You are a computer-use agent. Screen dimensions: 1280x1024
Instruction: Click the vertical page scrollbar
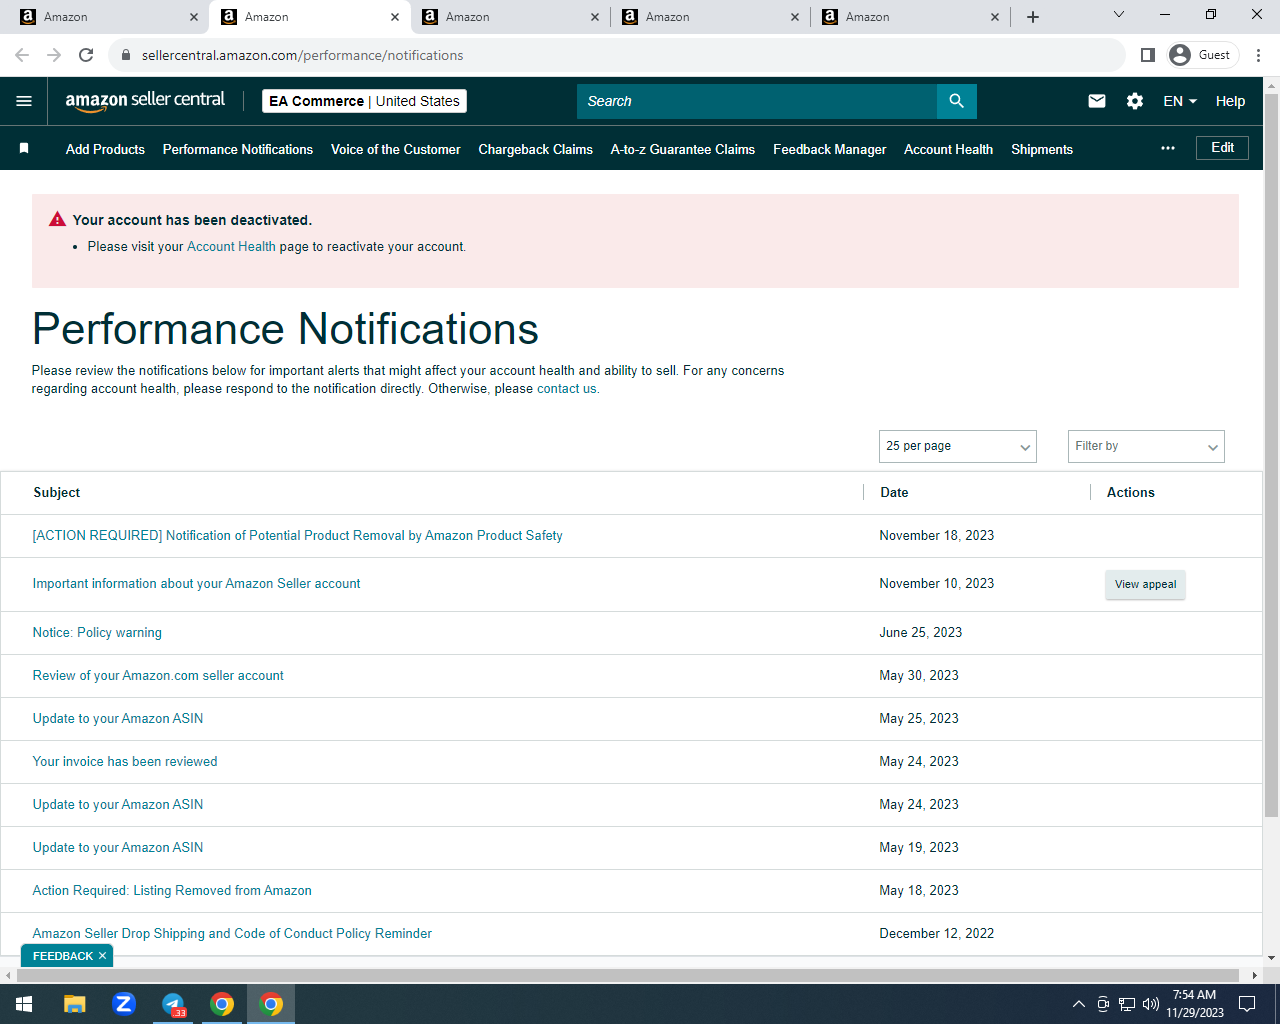coord(1271,455)
